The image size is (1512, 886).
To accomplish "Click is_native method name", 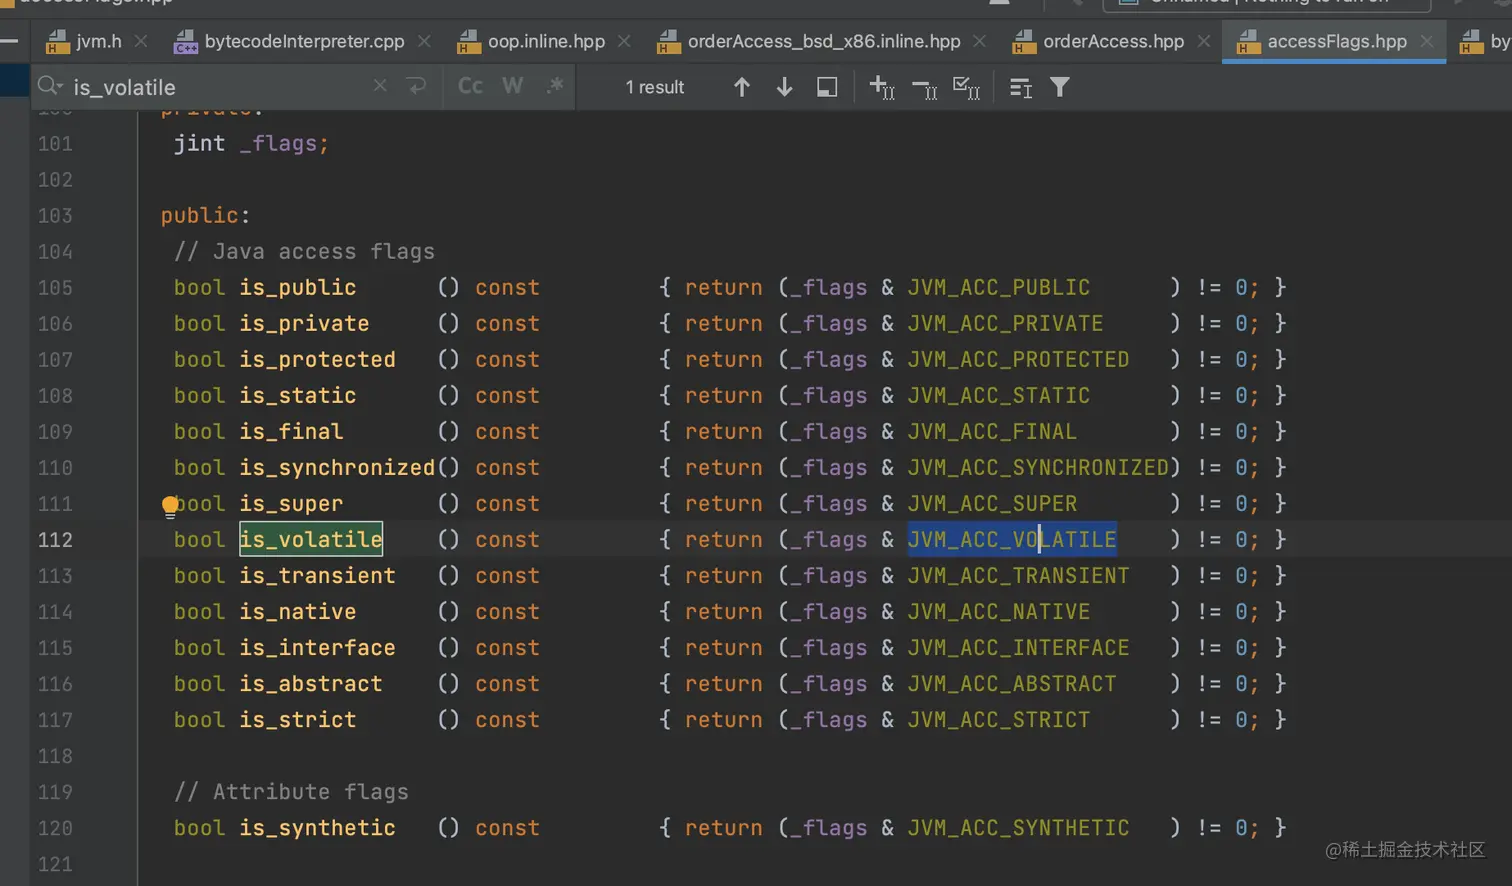I will pyautogui.click(x=298, y=611).
